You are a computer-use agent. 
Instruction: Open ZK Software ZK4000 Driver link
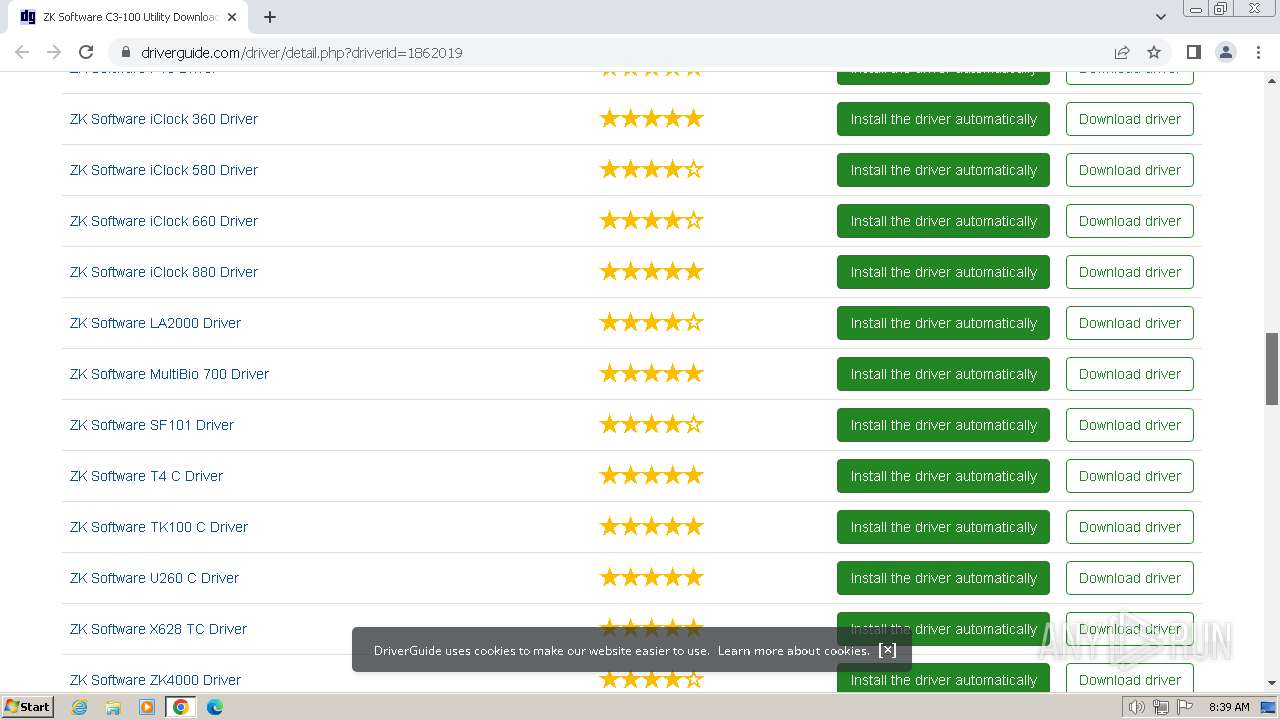click(x=156, y=680)
